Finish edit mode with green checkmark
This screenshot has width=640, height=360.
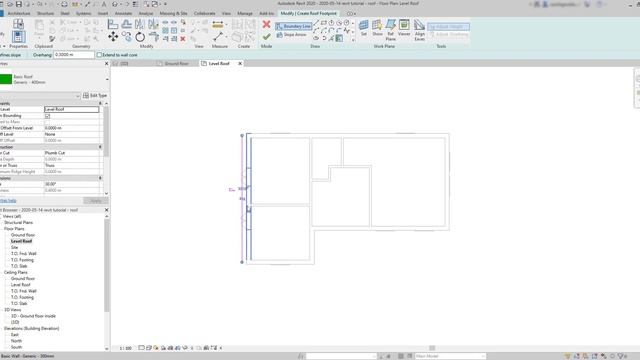(x=267, y=37)
